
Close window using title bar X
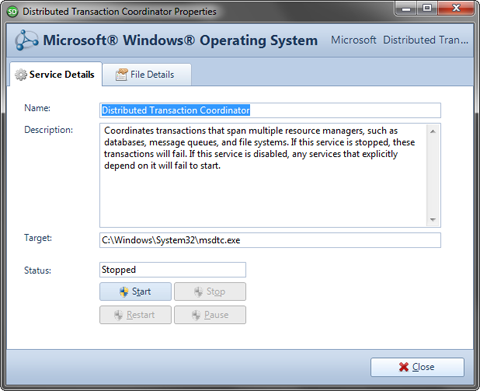[456, 9]
